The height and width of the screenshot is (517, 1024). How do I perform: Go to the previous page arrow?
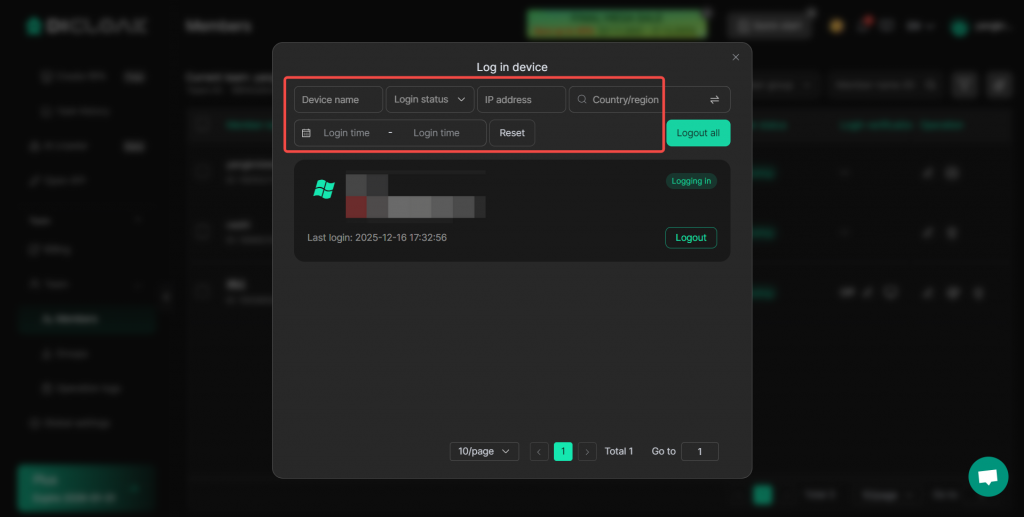tap(539, 452)
